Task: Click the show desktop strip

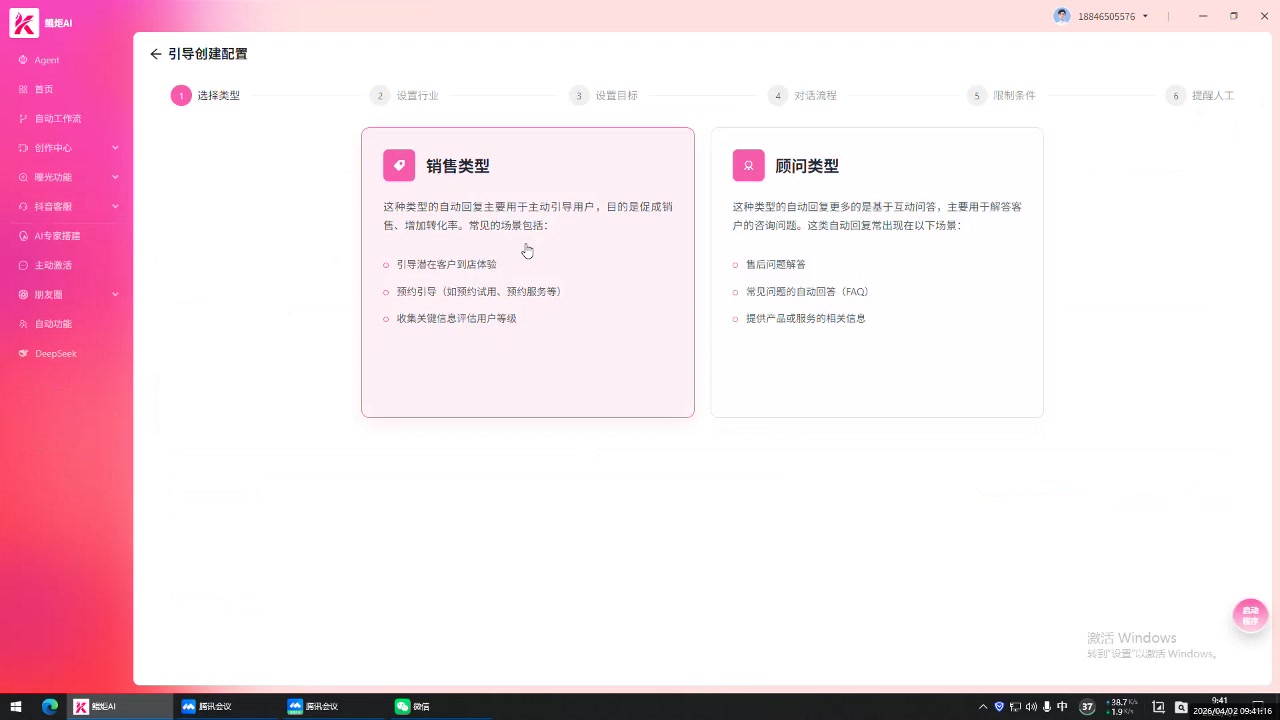Action: click(x=1276, y=706)
